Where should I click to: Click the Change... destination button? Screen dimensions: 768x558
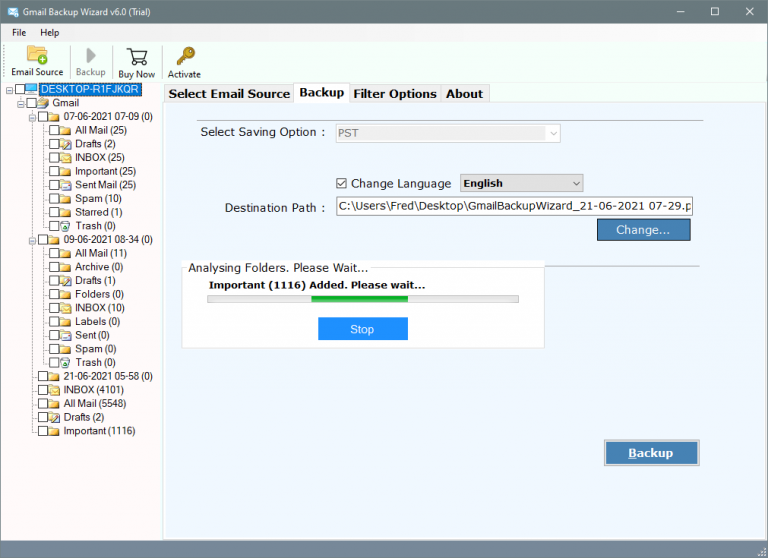[x=643, y=230]
